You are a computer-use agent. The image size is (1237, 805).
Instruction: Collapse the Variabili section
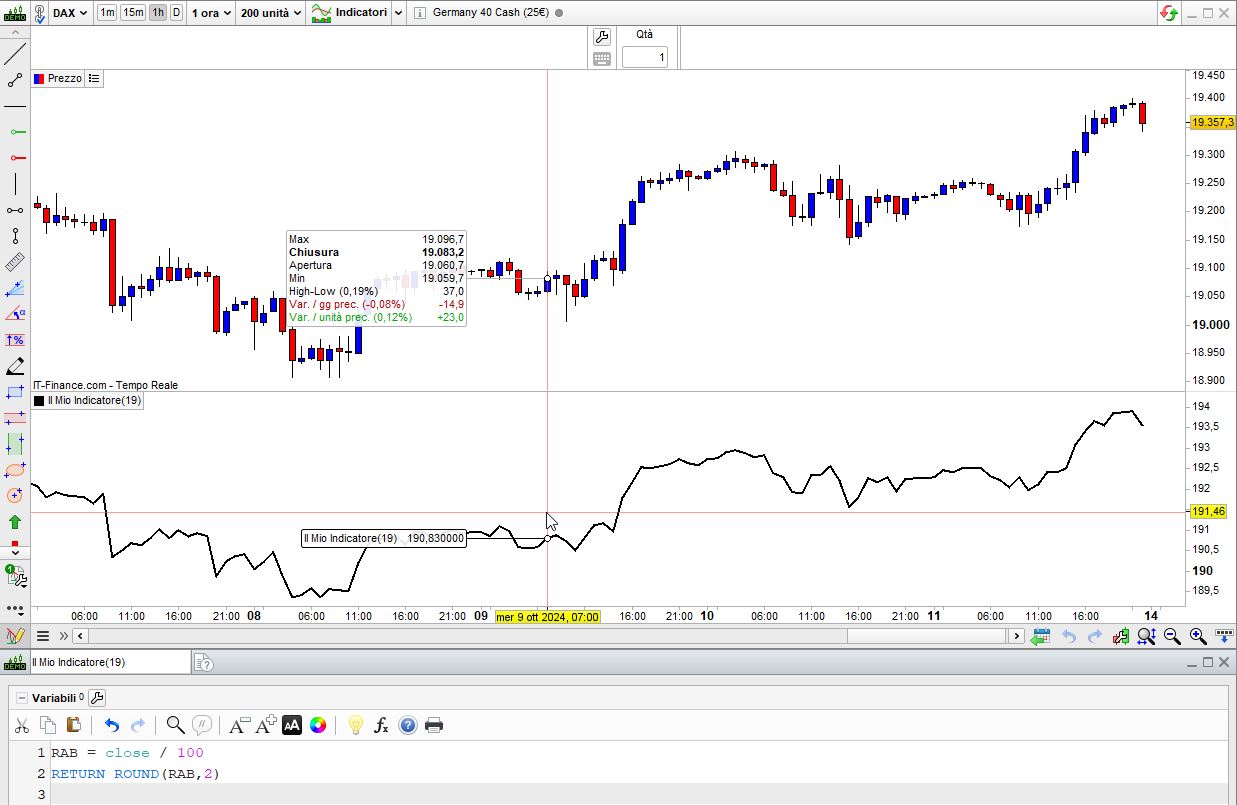point(21,697)
